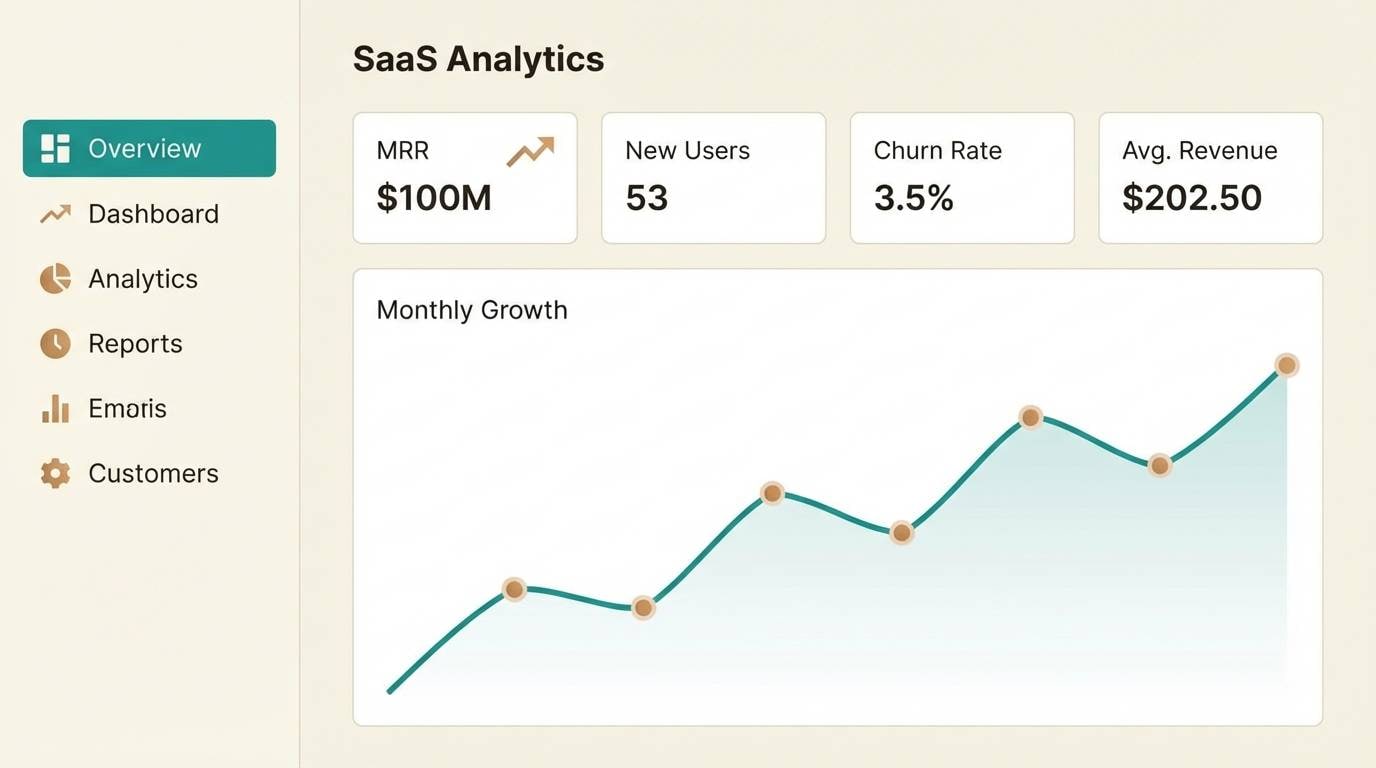
Task: Click the Churn Rate card showing 3.5%
Action: pos(961,177)
